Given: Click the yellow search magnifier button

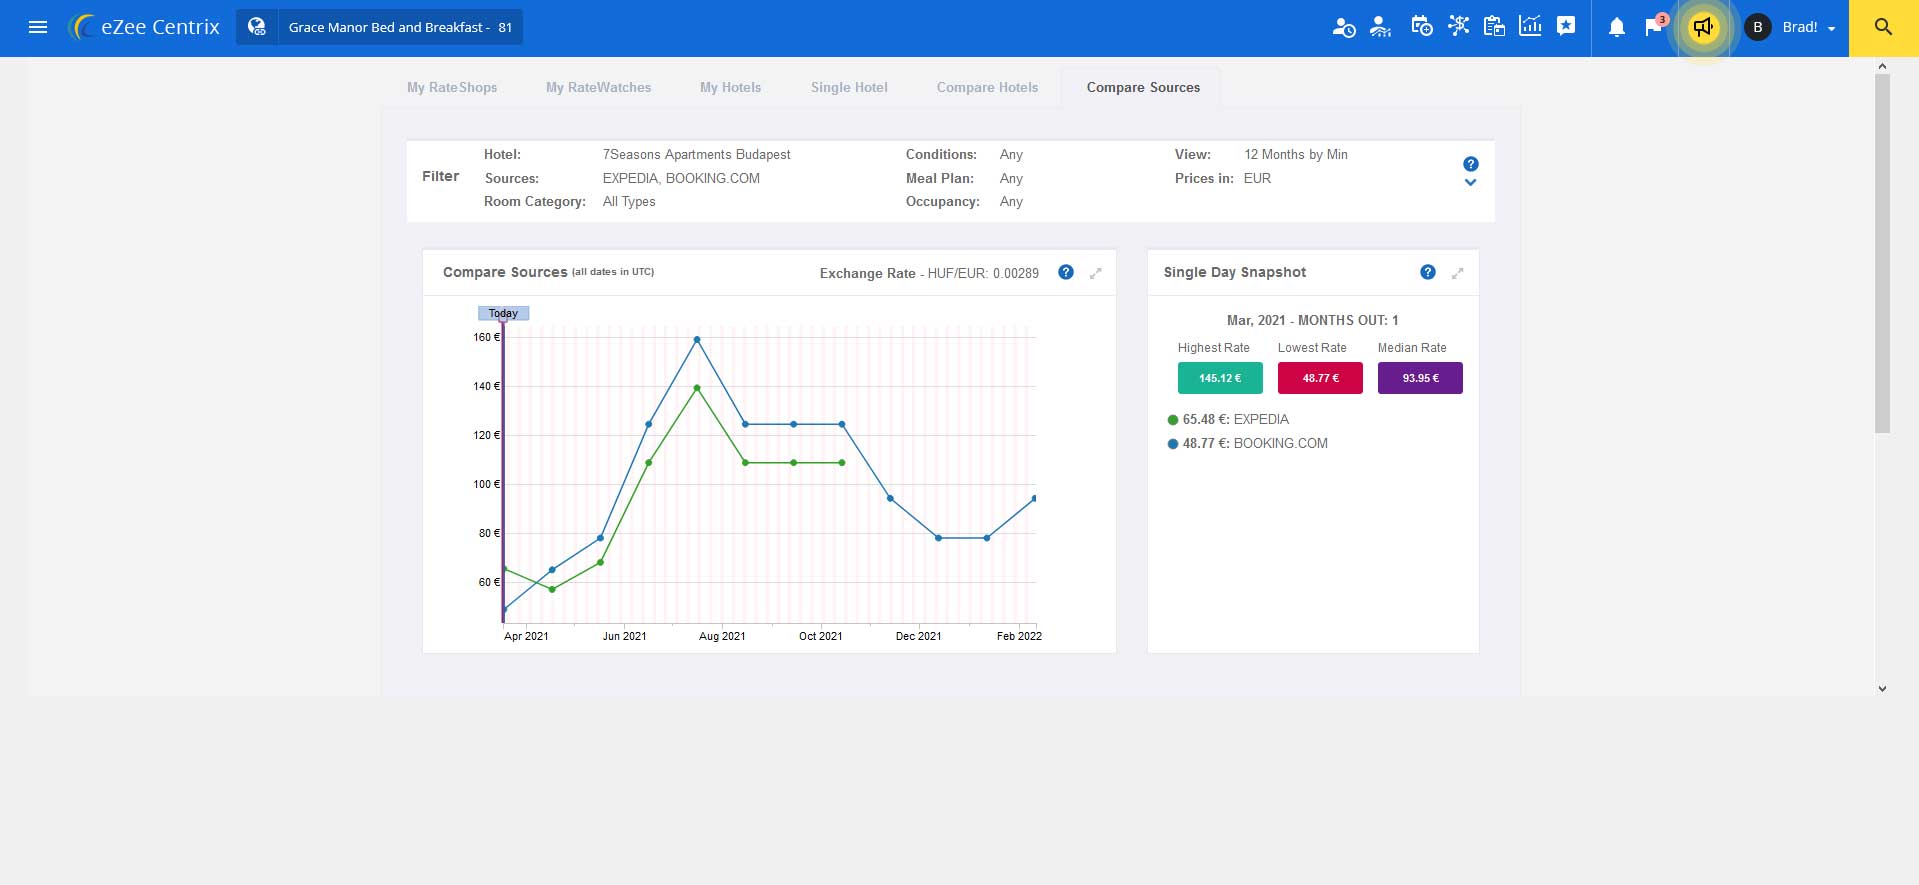Looking at the screenshot, I should tap(1883, 27).
